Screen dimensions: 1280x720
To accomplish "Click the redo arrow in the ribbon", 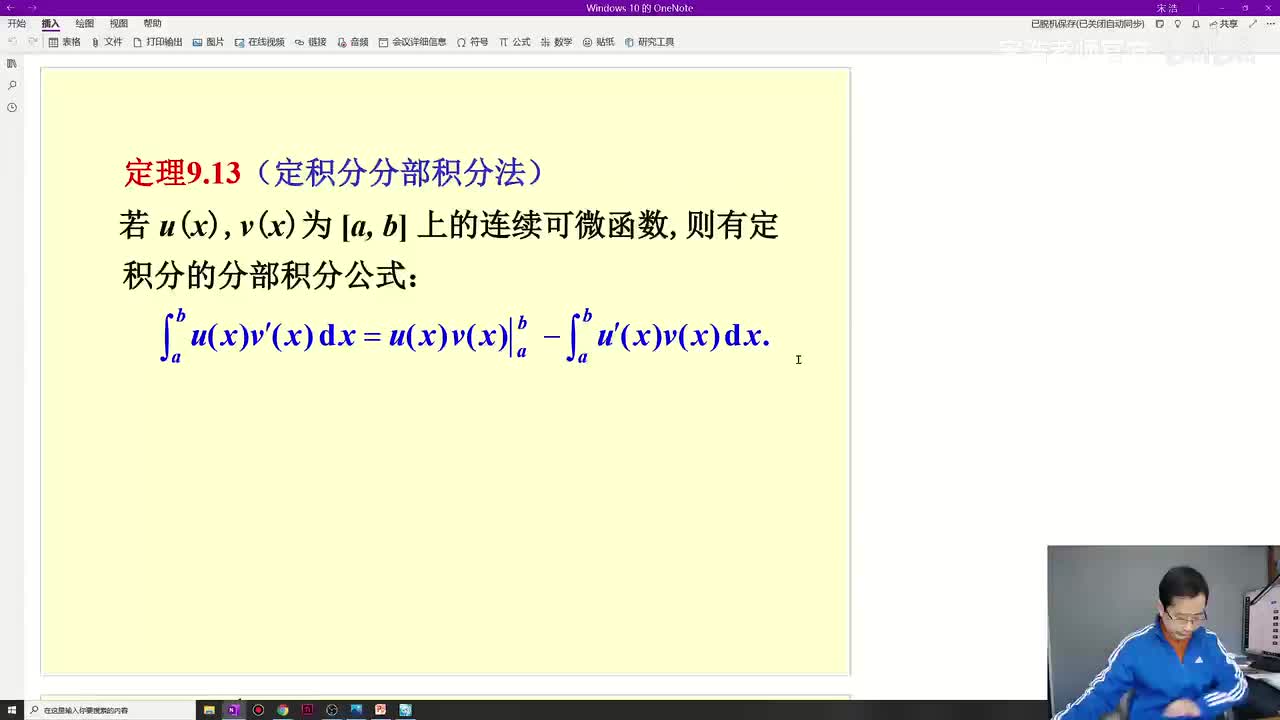I will [x=32, y=42].
